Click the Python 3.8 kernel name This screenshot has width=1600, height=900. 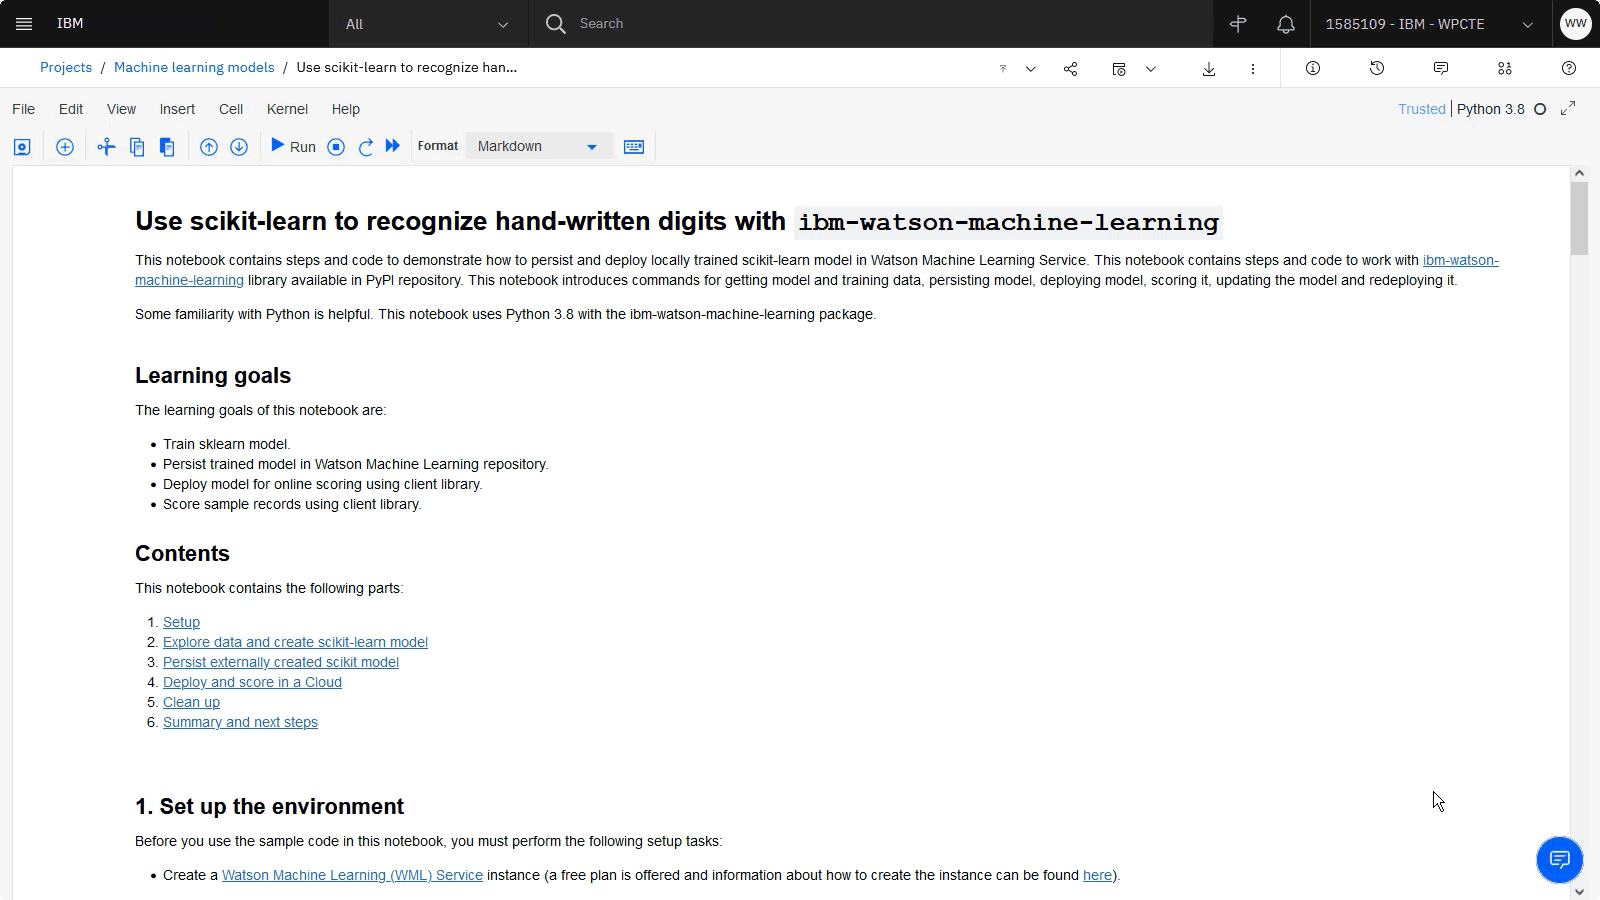1490,109
